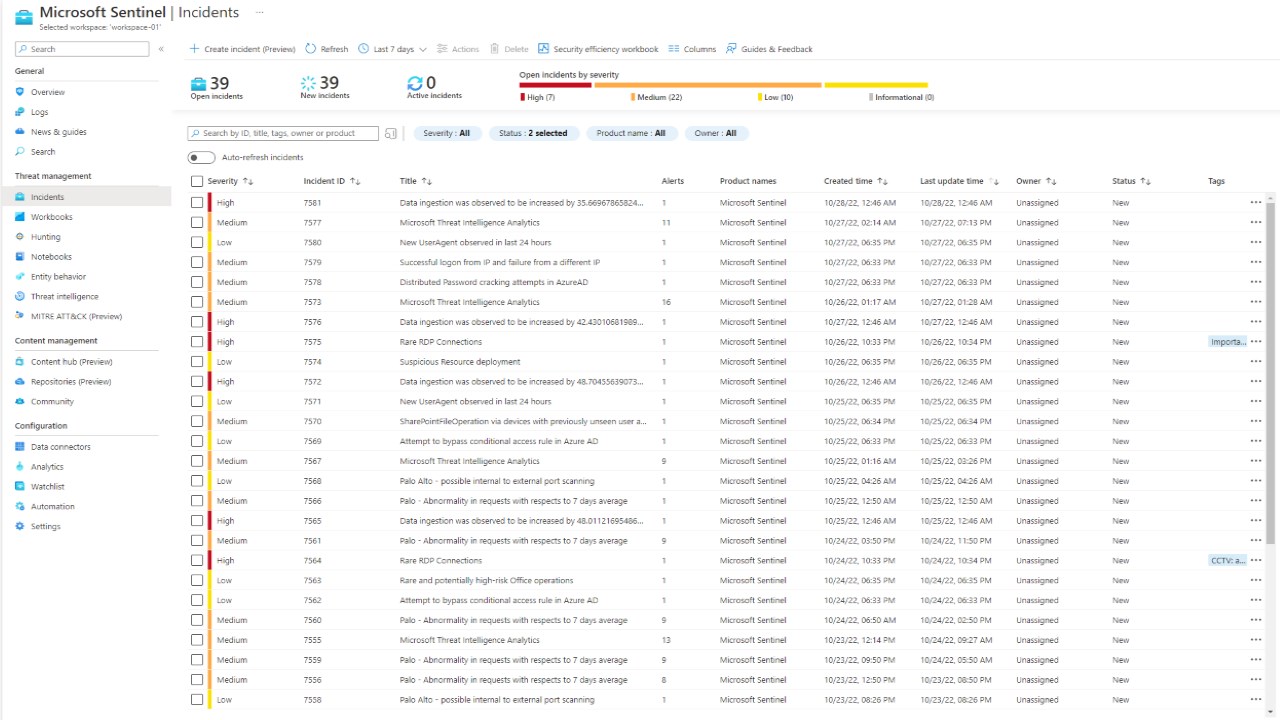The width and height of the screenshot is (1280, 720).
Task: Click the Watchlist icon in sidebar
Action: click(20, 487)
